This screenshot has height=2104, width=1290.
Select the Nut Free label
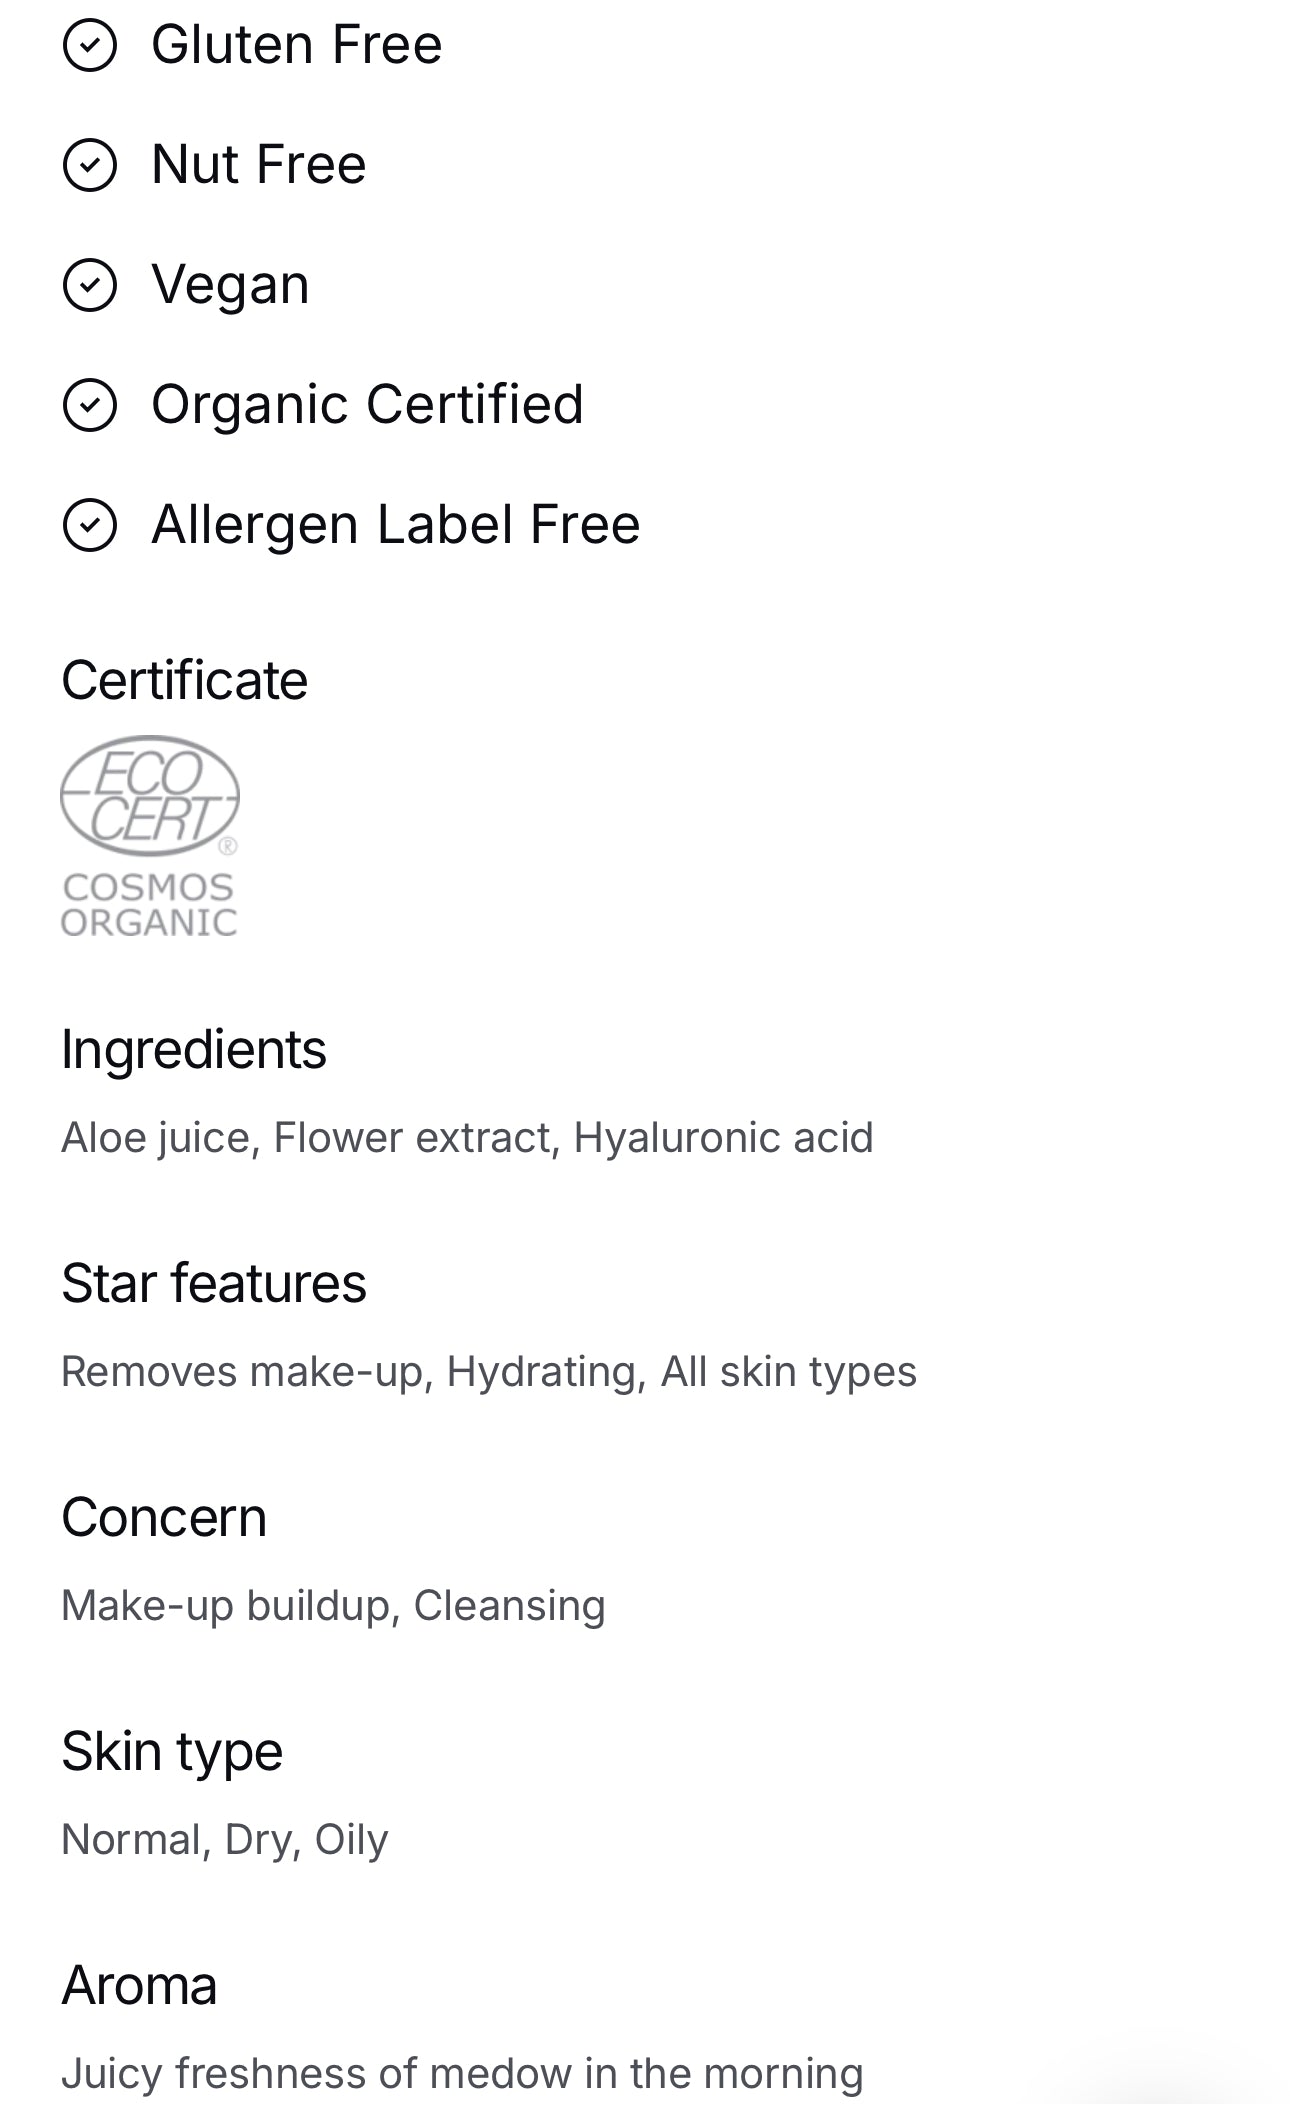[x=258, y=165]
